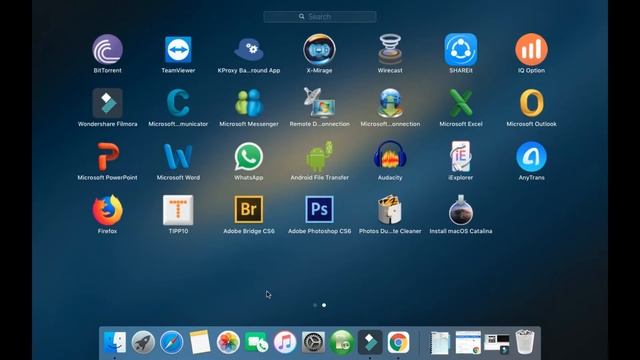Launch Photos from the Dock
The width and height of the screenshot is (640, 360).
228,342
